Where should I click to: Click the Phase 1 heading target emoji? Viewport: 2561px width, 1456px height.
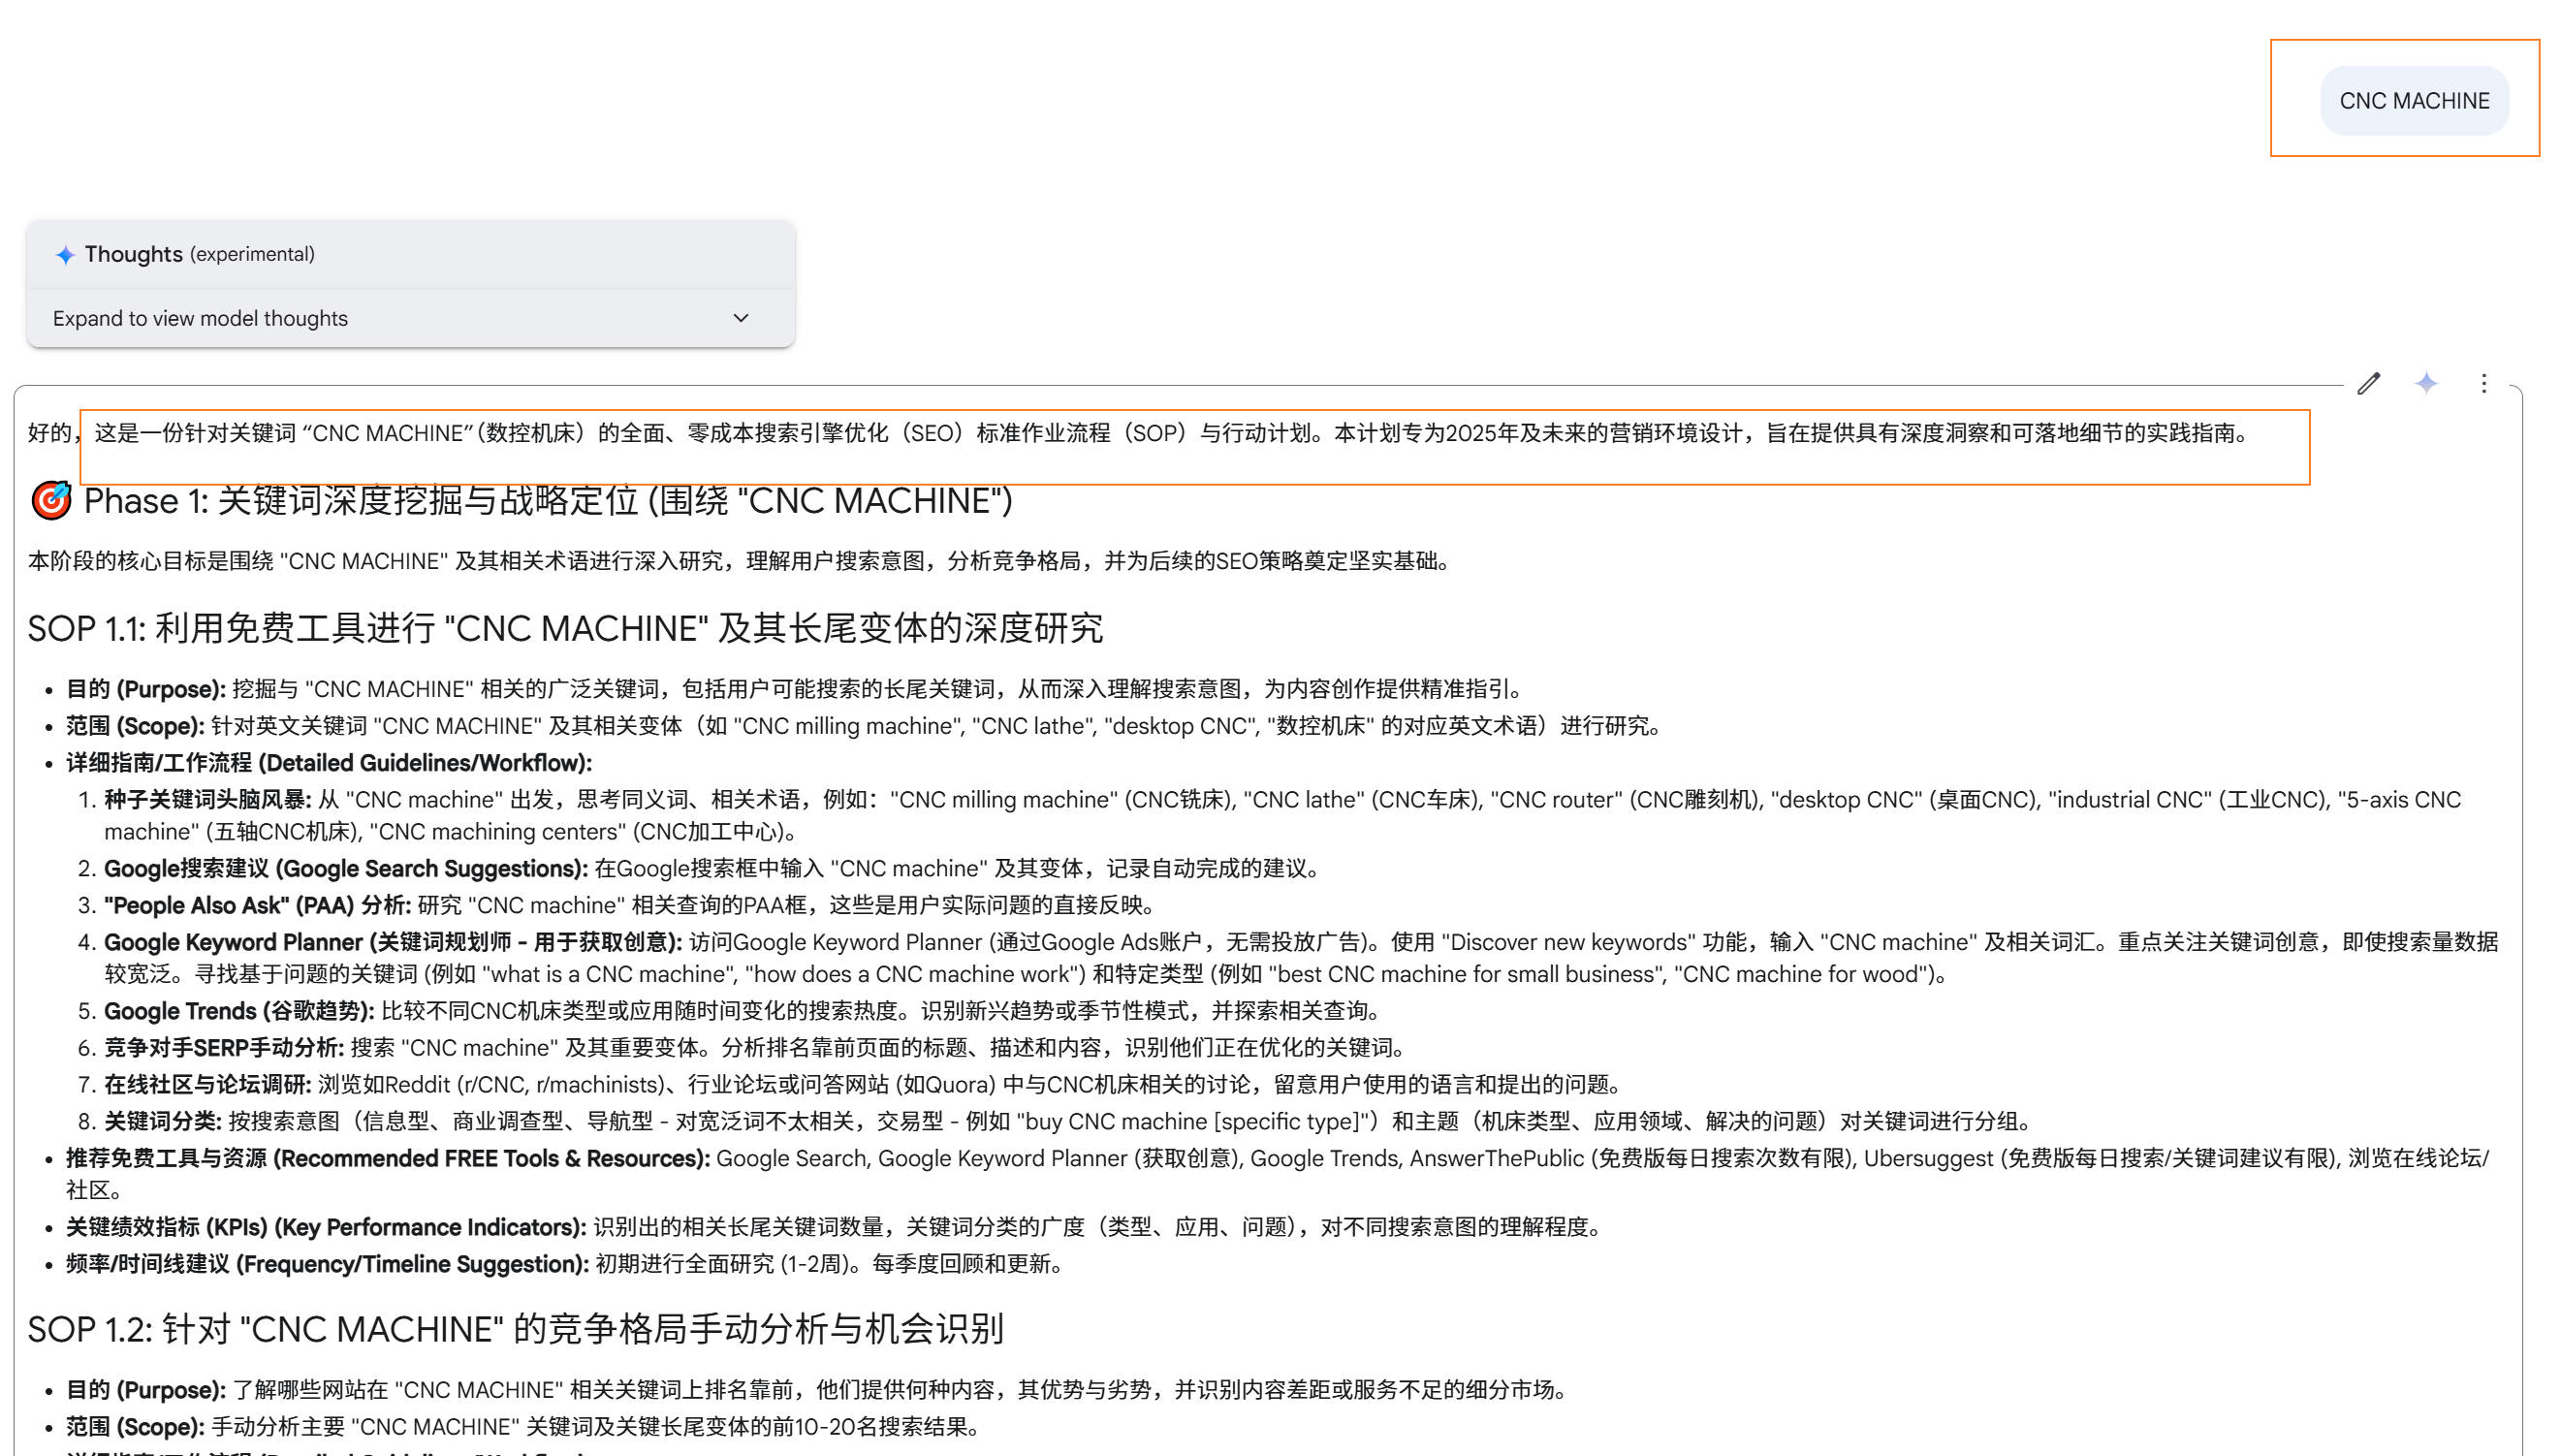(51, 500)
